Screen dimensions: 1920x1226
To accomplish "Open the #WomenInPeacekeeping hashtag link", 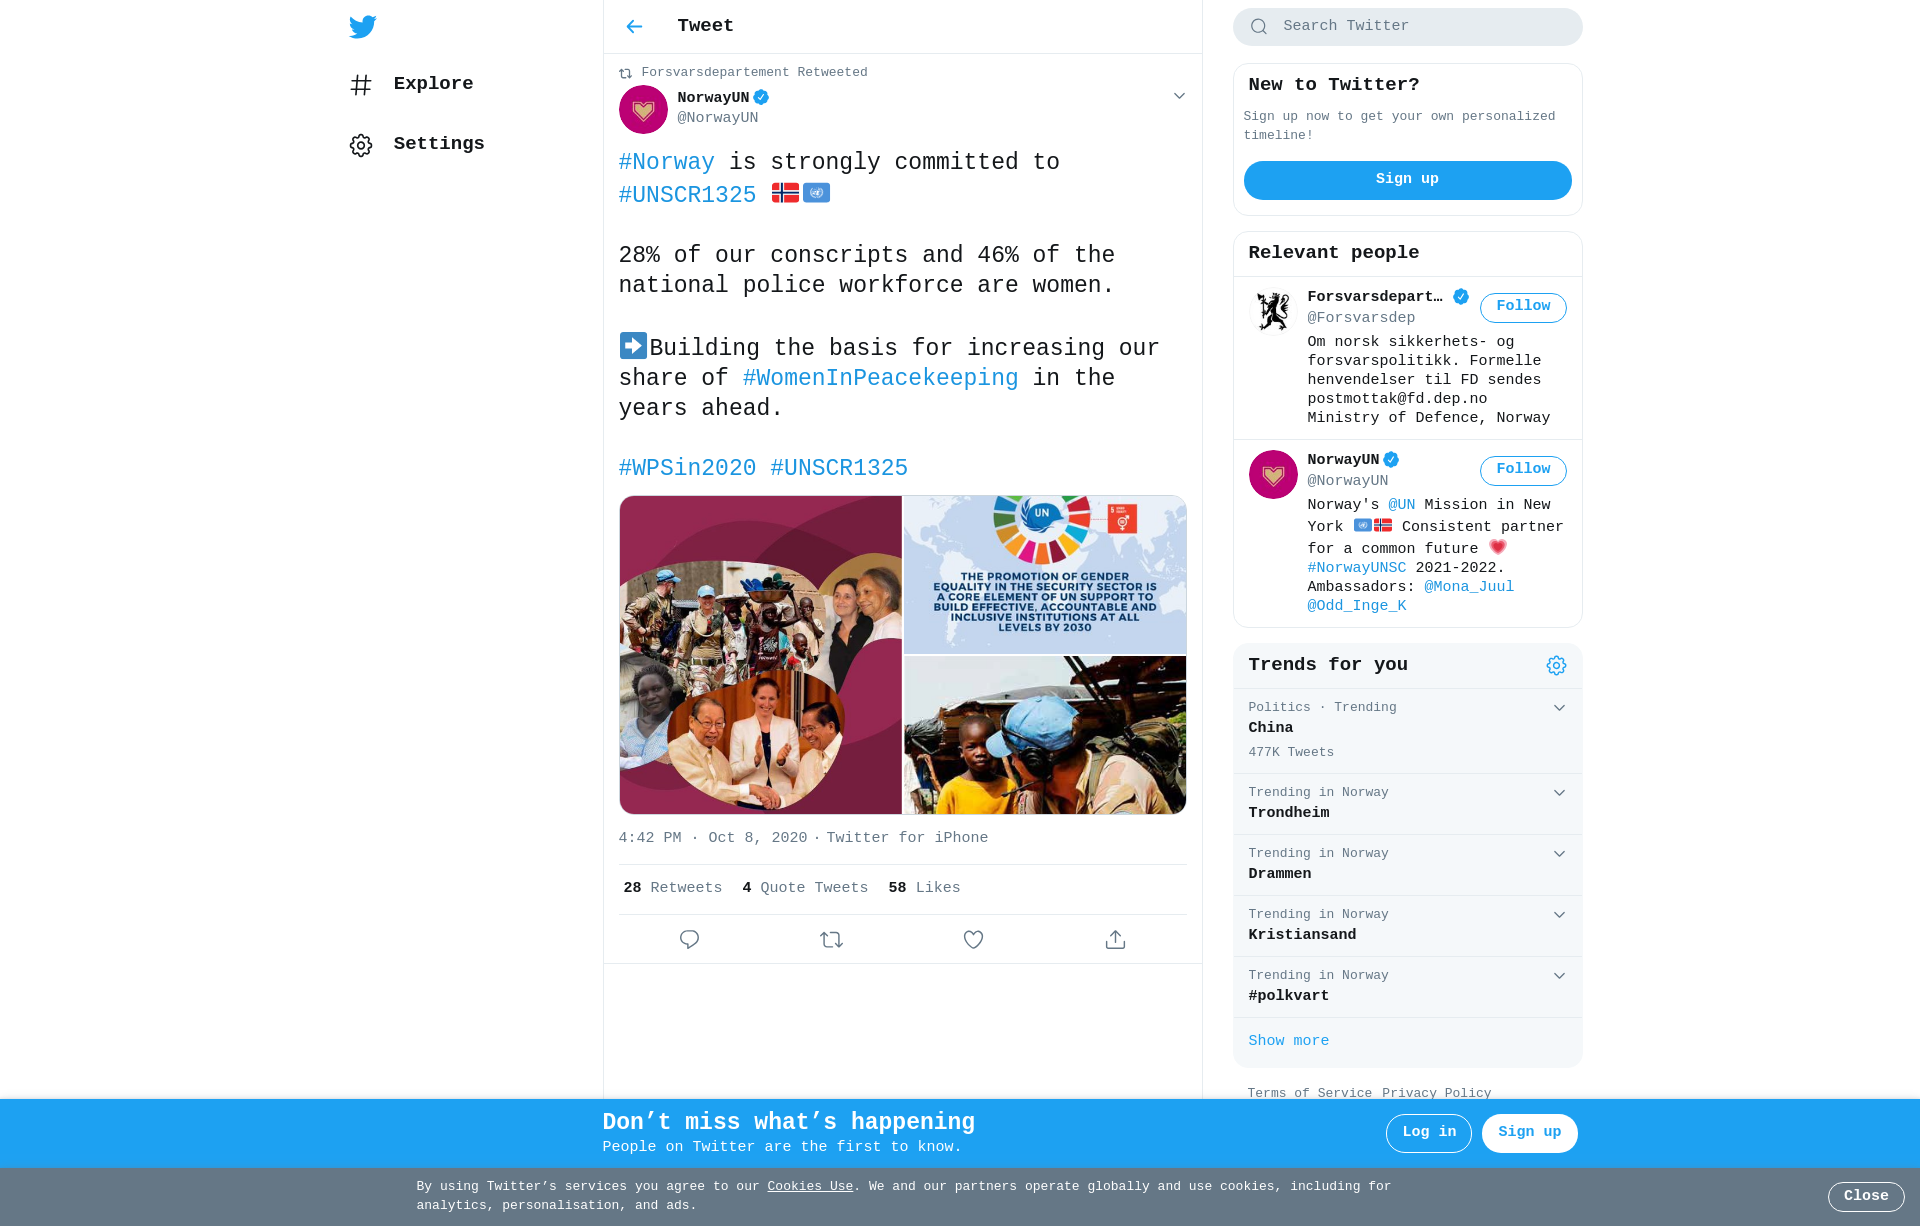I will click(x=880, y=378).
